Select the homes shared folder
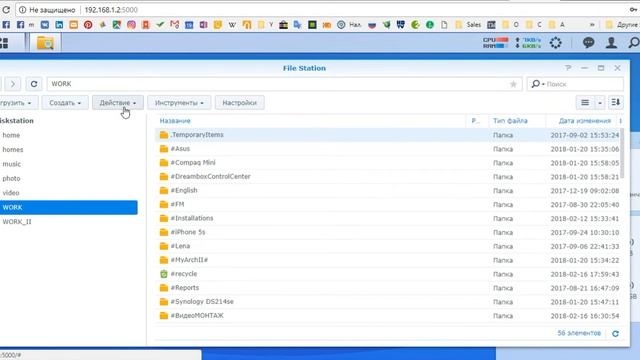 (x=13, y=150)
